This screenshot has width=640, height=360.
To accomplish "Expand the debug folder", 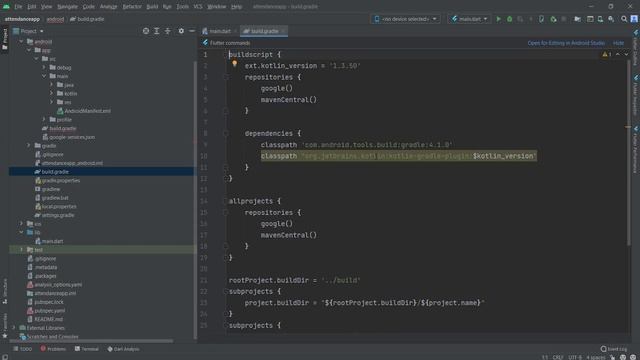I will pyautogui.click(x=44, y=67).
